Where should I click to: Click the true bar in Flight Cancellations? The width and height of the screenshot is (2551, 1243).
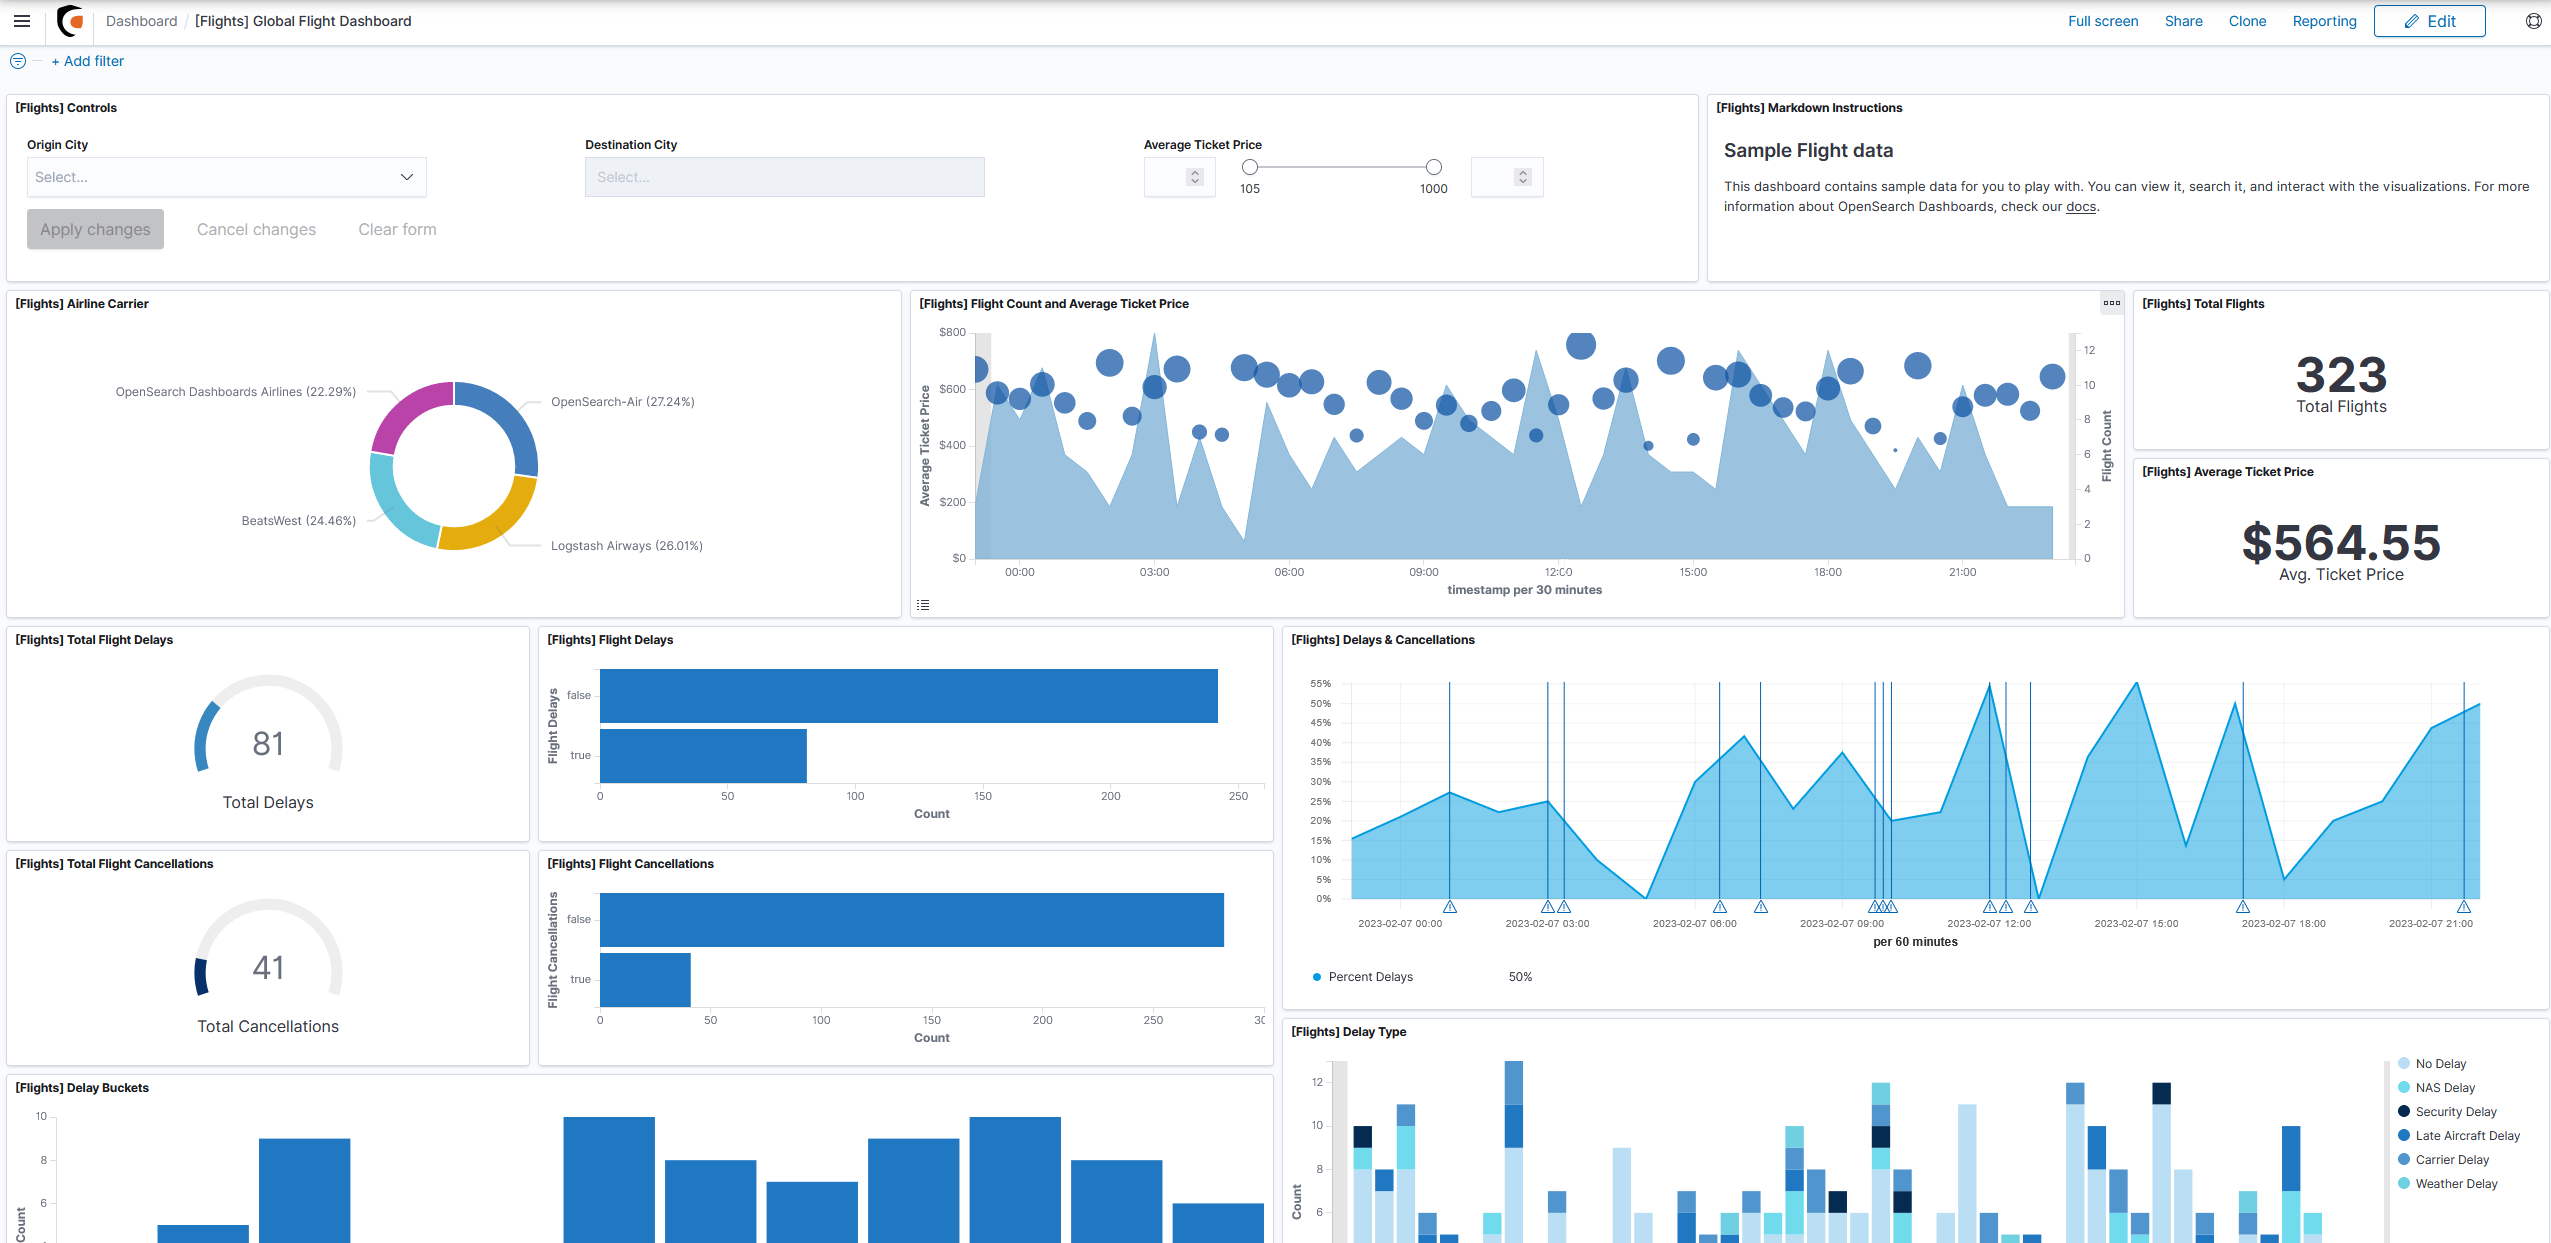[645, 980]
